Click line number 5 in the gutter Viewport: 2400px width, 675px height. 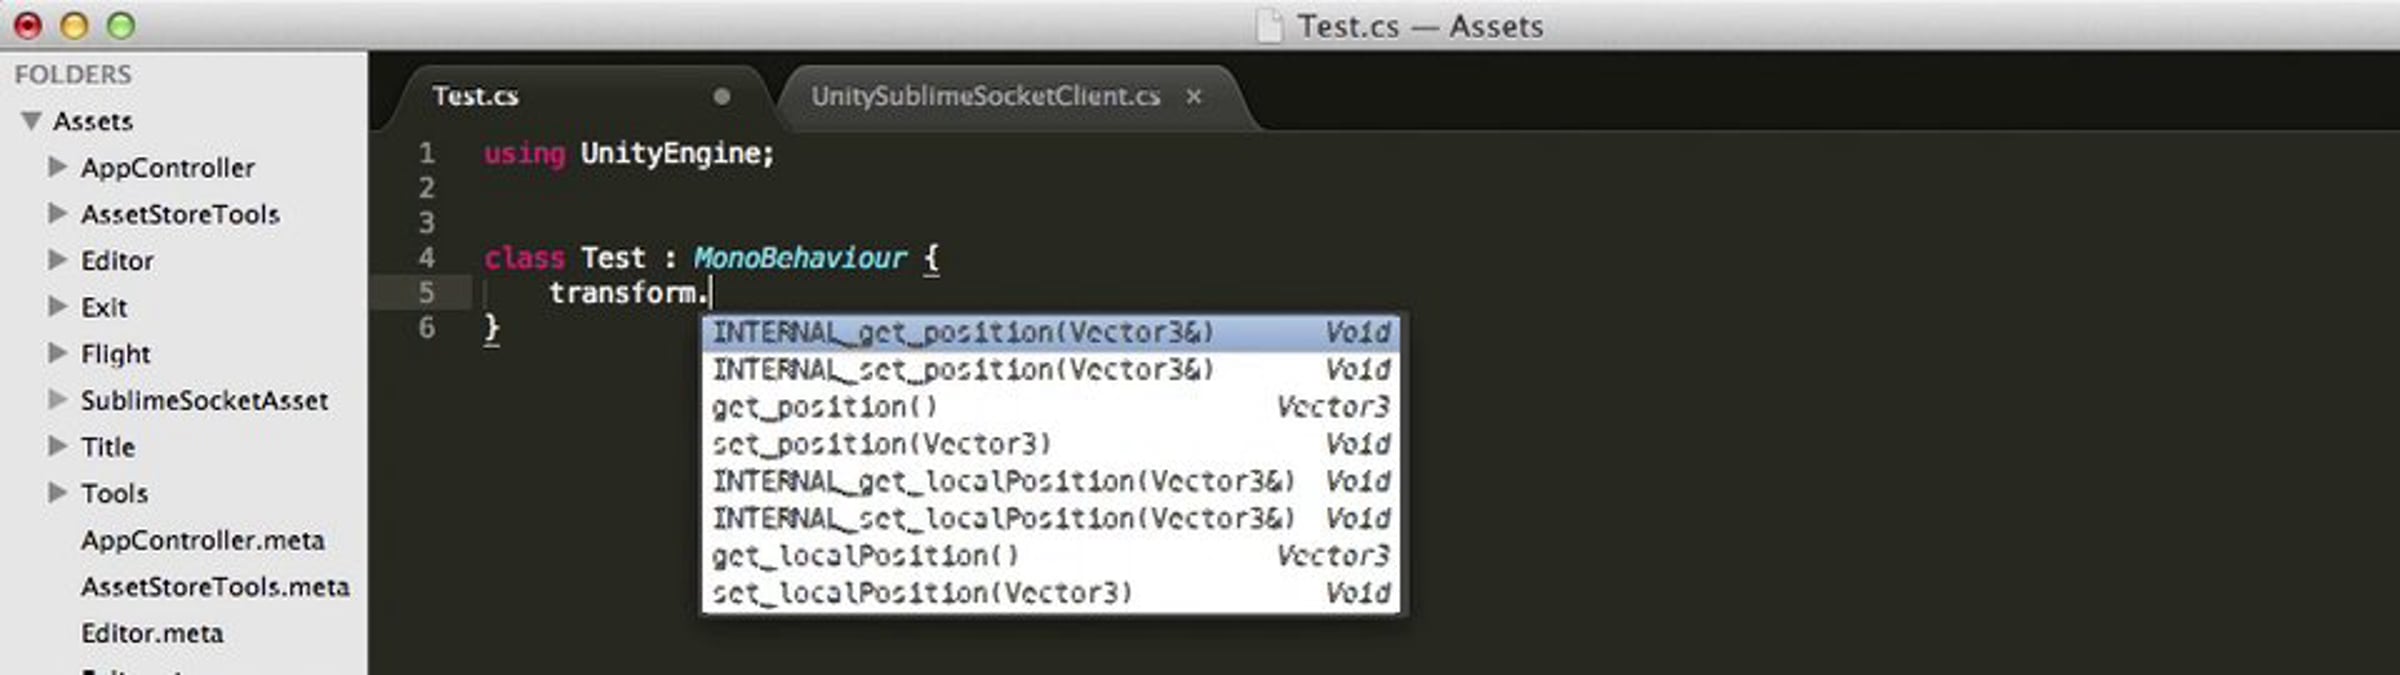click(427, 293)
